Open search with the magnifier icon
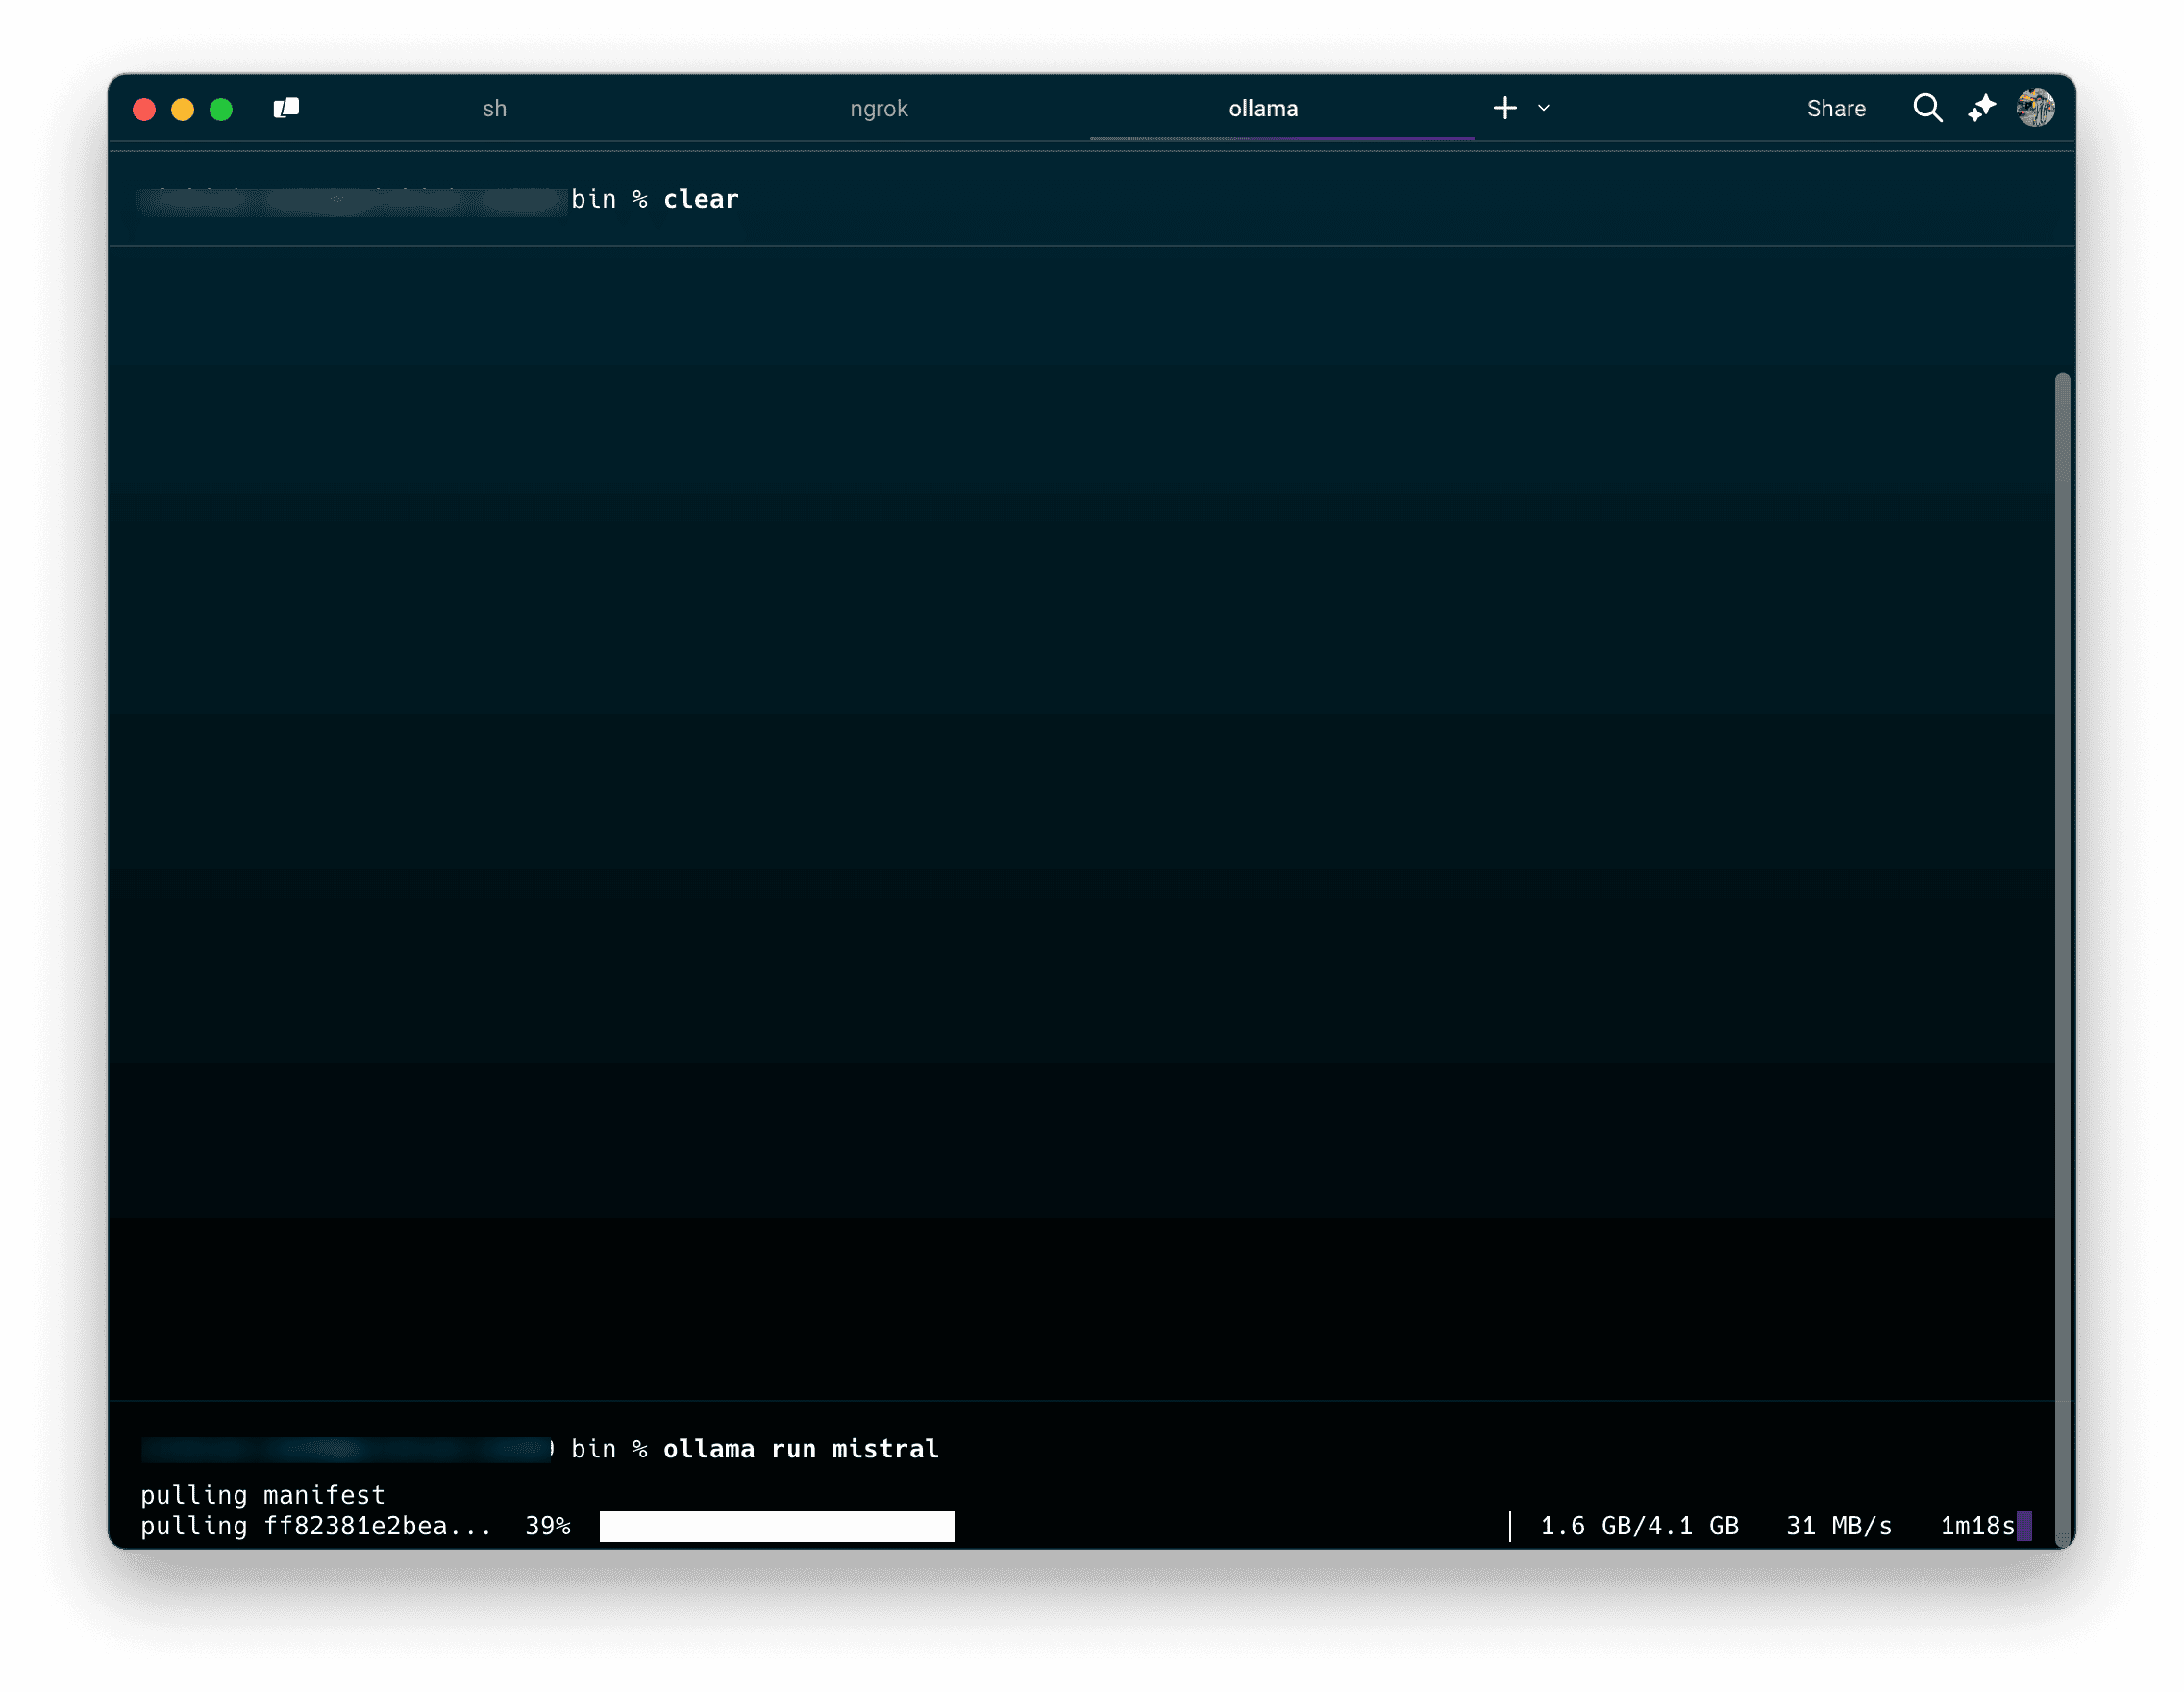The height and width of the screenshot is (1692, 2184). click(x=1927, y=108)
